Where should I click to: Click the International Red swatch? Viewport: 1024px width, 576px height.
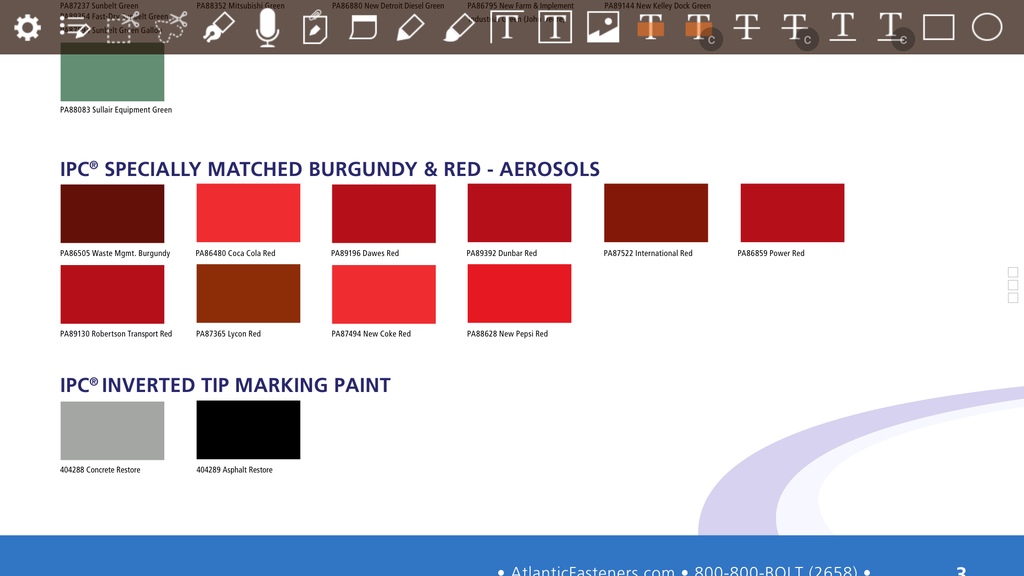(x=656, y=213)
